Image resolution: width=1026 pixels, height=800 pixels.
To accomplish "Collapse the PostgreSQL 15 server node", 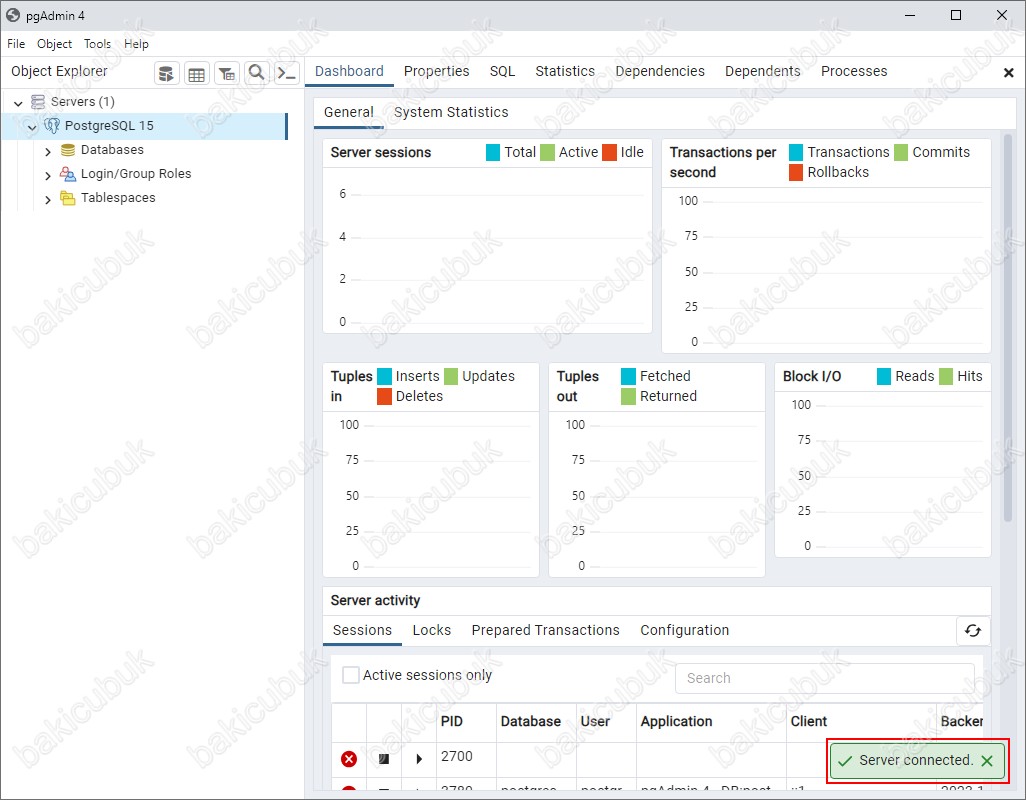I will (x=32, y=127).
